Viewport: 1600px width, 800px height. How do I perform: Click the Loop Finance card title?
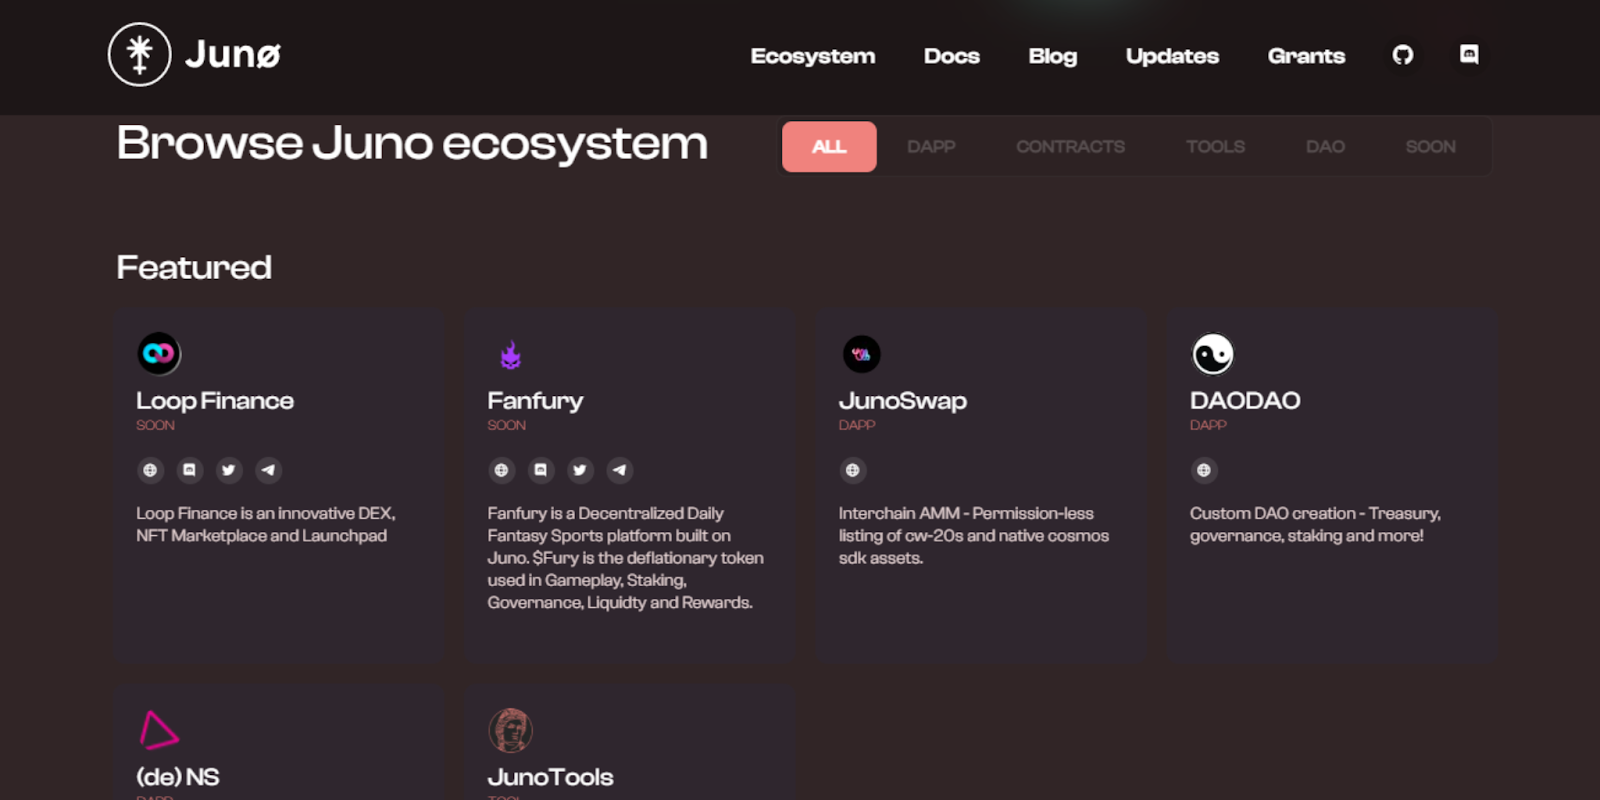215,401
